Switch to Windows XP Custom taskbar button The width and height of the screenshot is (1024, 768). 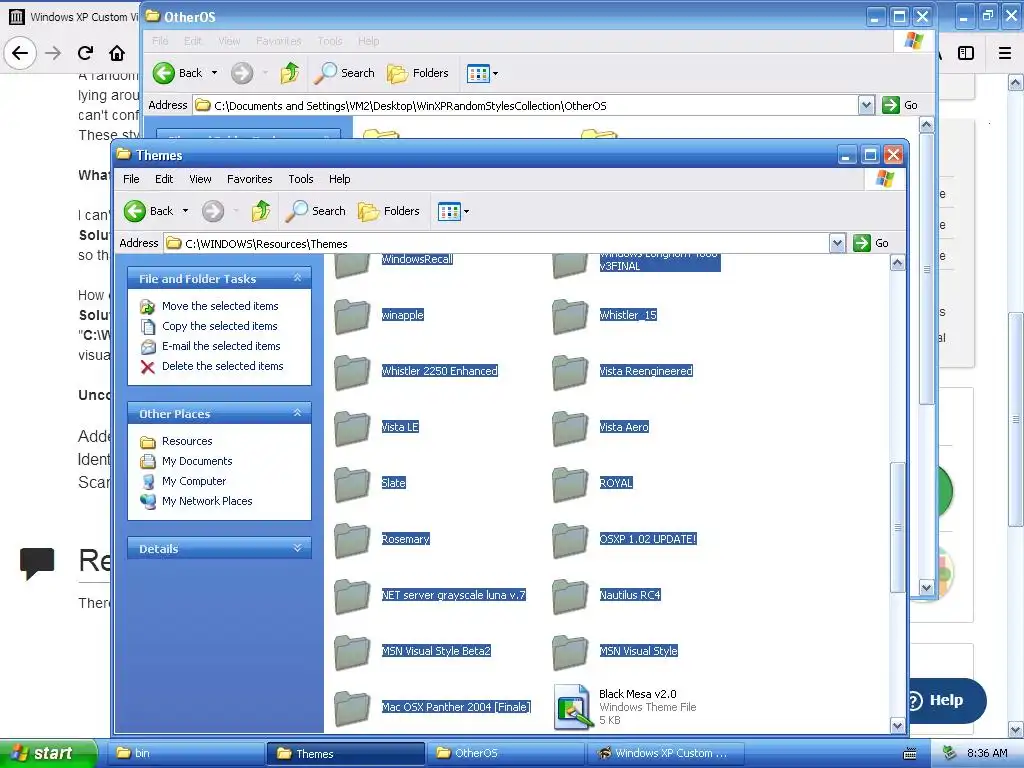click(x=665, y=753)
